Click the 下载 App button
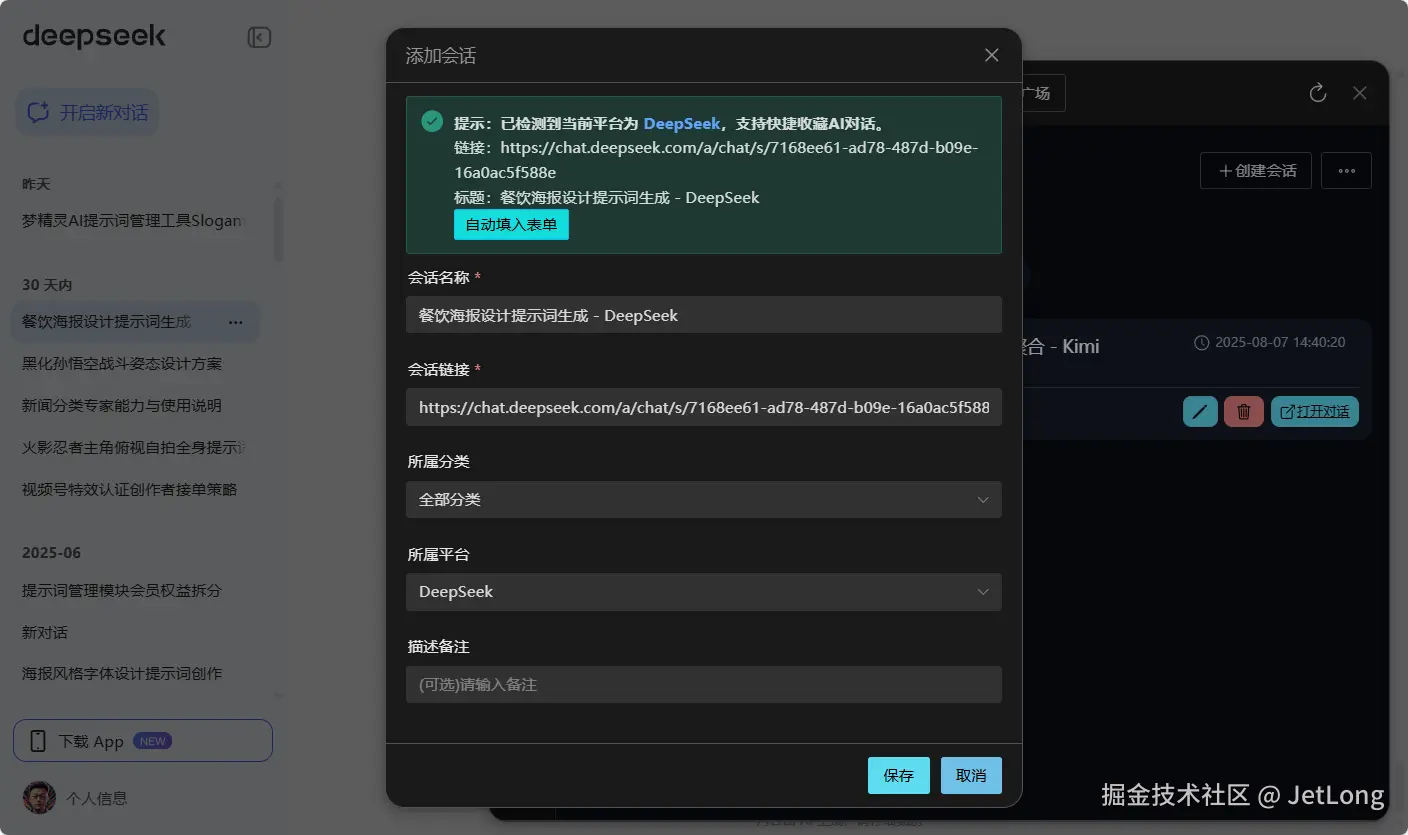1408x835 pixels. coord(143,741)
